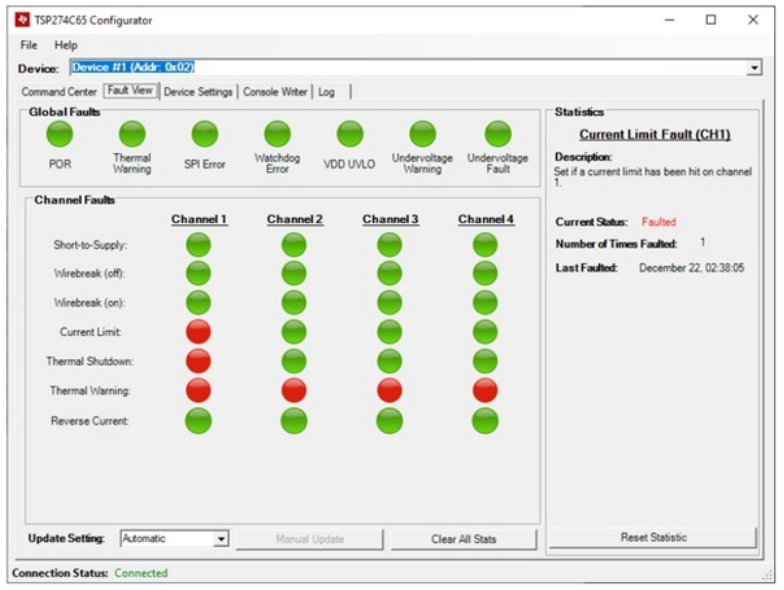The width and height of the screenshot is (784, 590).
Task: Open the Help menu
Action: point(66,45)
